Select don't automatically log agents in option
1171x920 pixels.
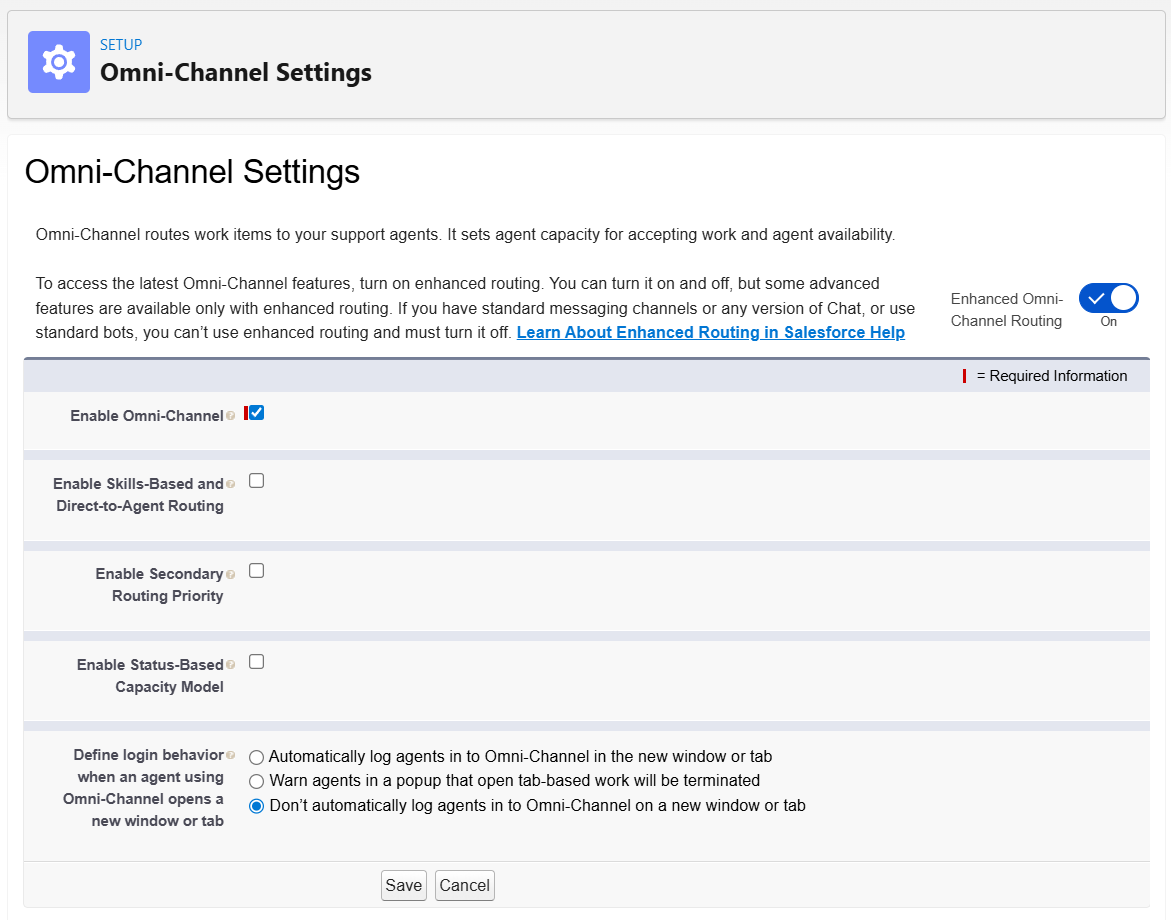click(255, 806)
